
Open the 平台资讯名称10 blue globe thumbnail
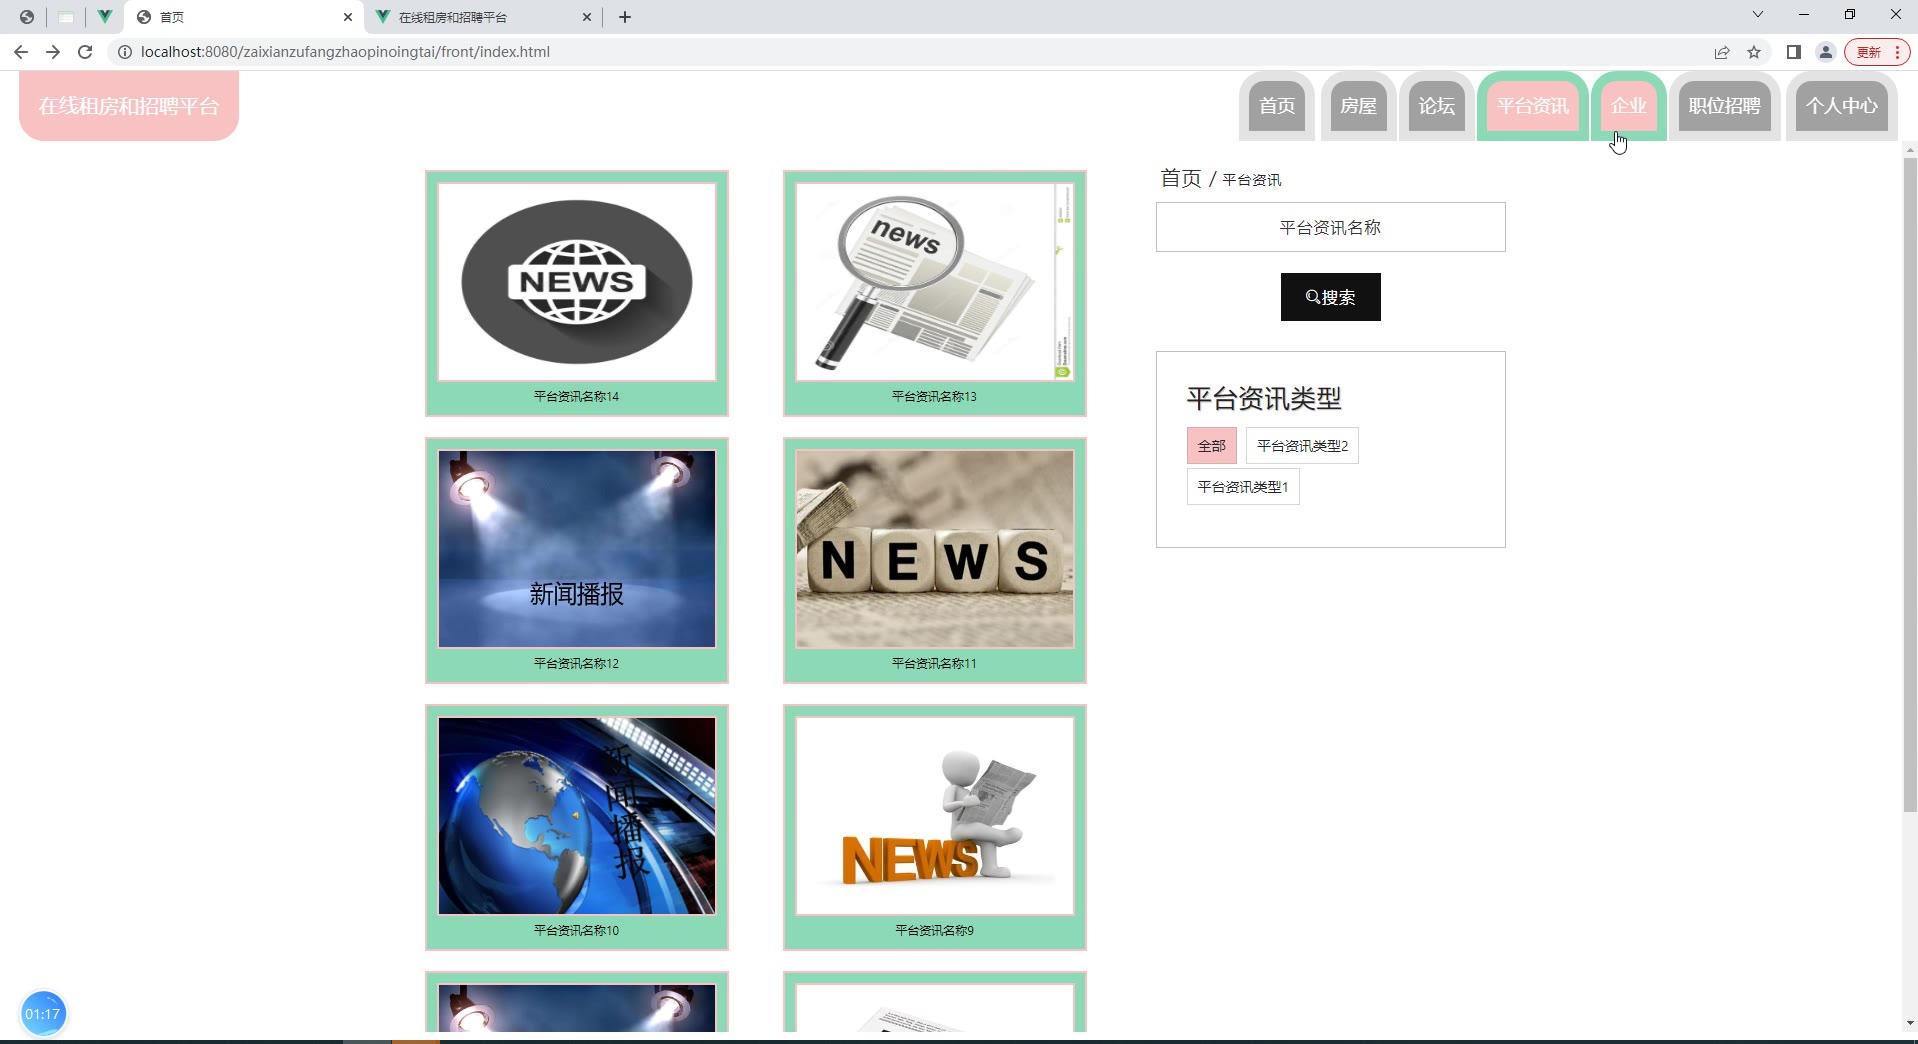[x=577, y=816]
